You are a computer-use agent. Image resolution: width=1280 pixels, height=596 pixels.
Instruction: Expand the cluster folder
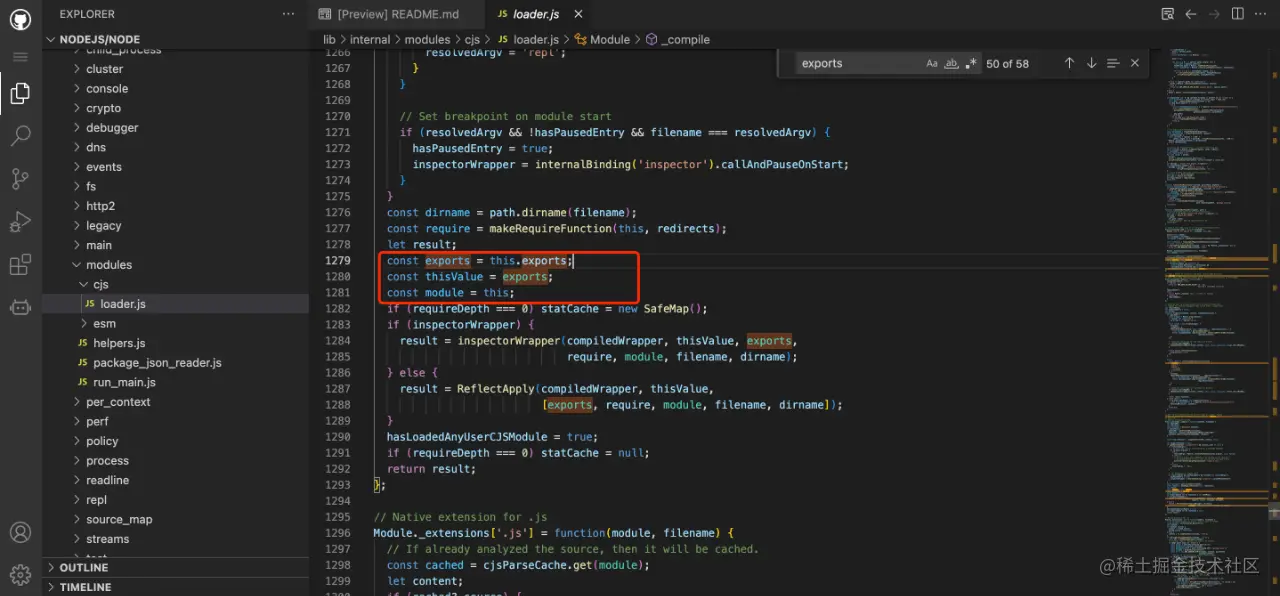tap(175, 69)
